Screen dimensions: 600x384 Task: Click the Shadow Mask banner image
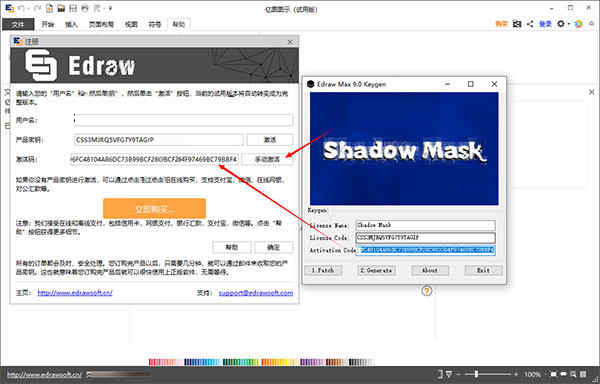click(x=404, y=148)
